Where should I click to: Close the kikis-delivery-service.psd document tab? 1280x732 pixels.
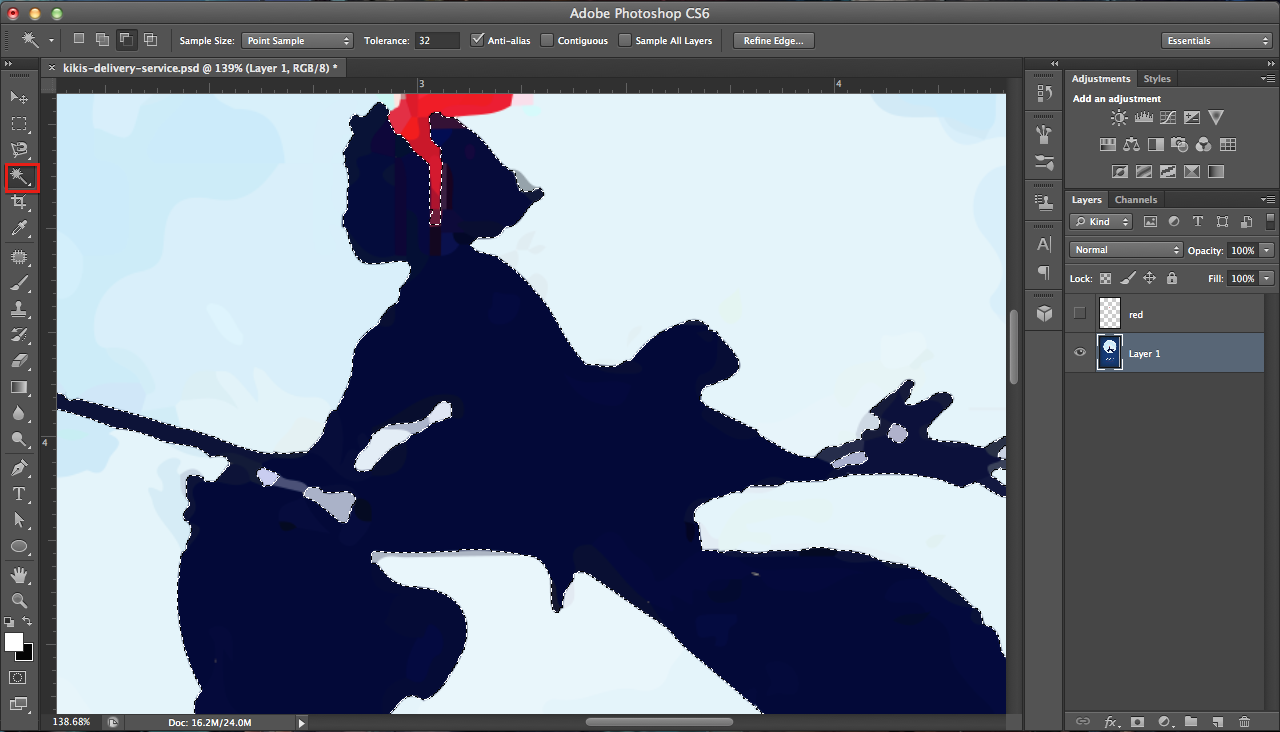pos(52,68)
